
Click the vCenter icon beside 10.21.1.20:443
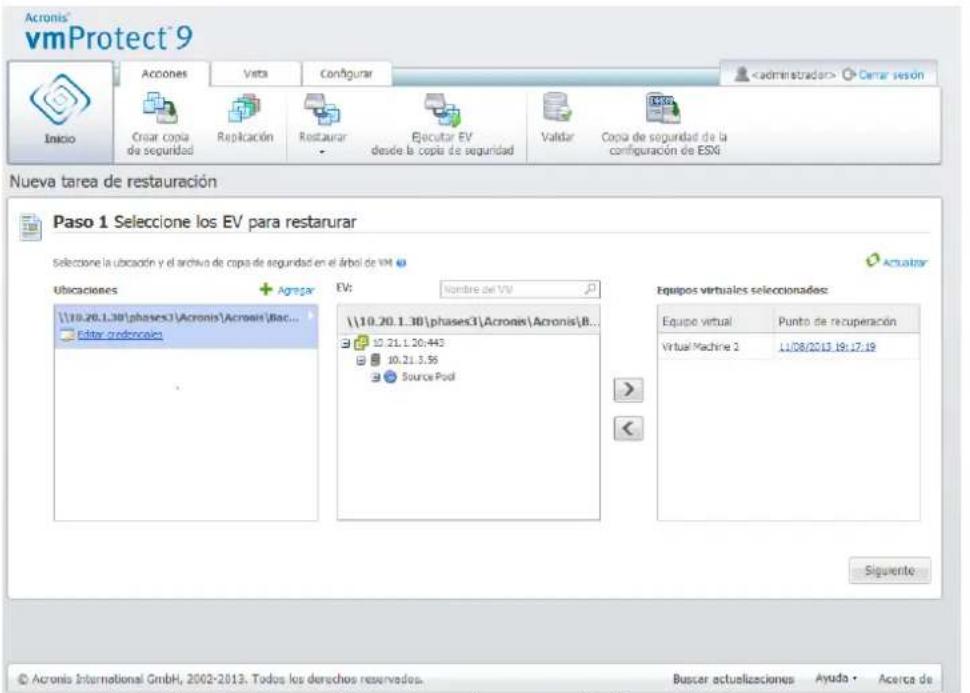[361, 343]
